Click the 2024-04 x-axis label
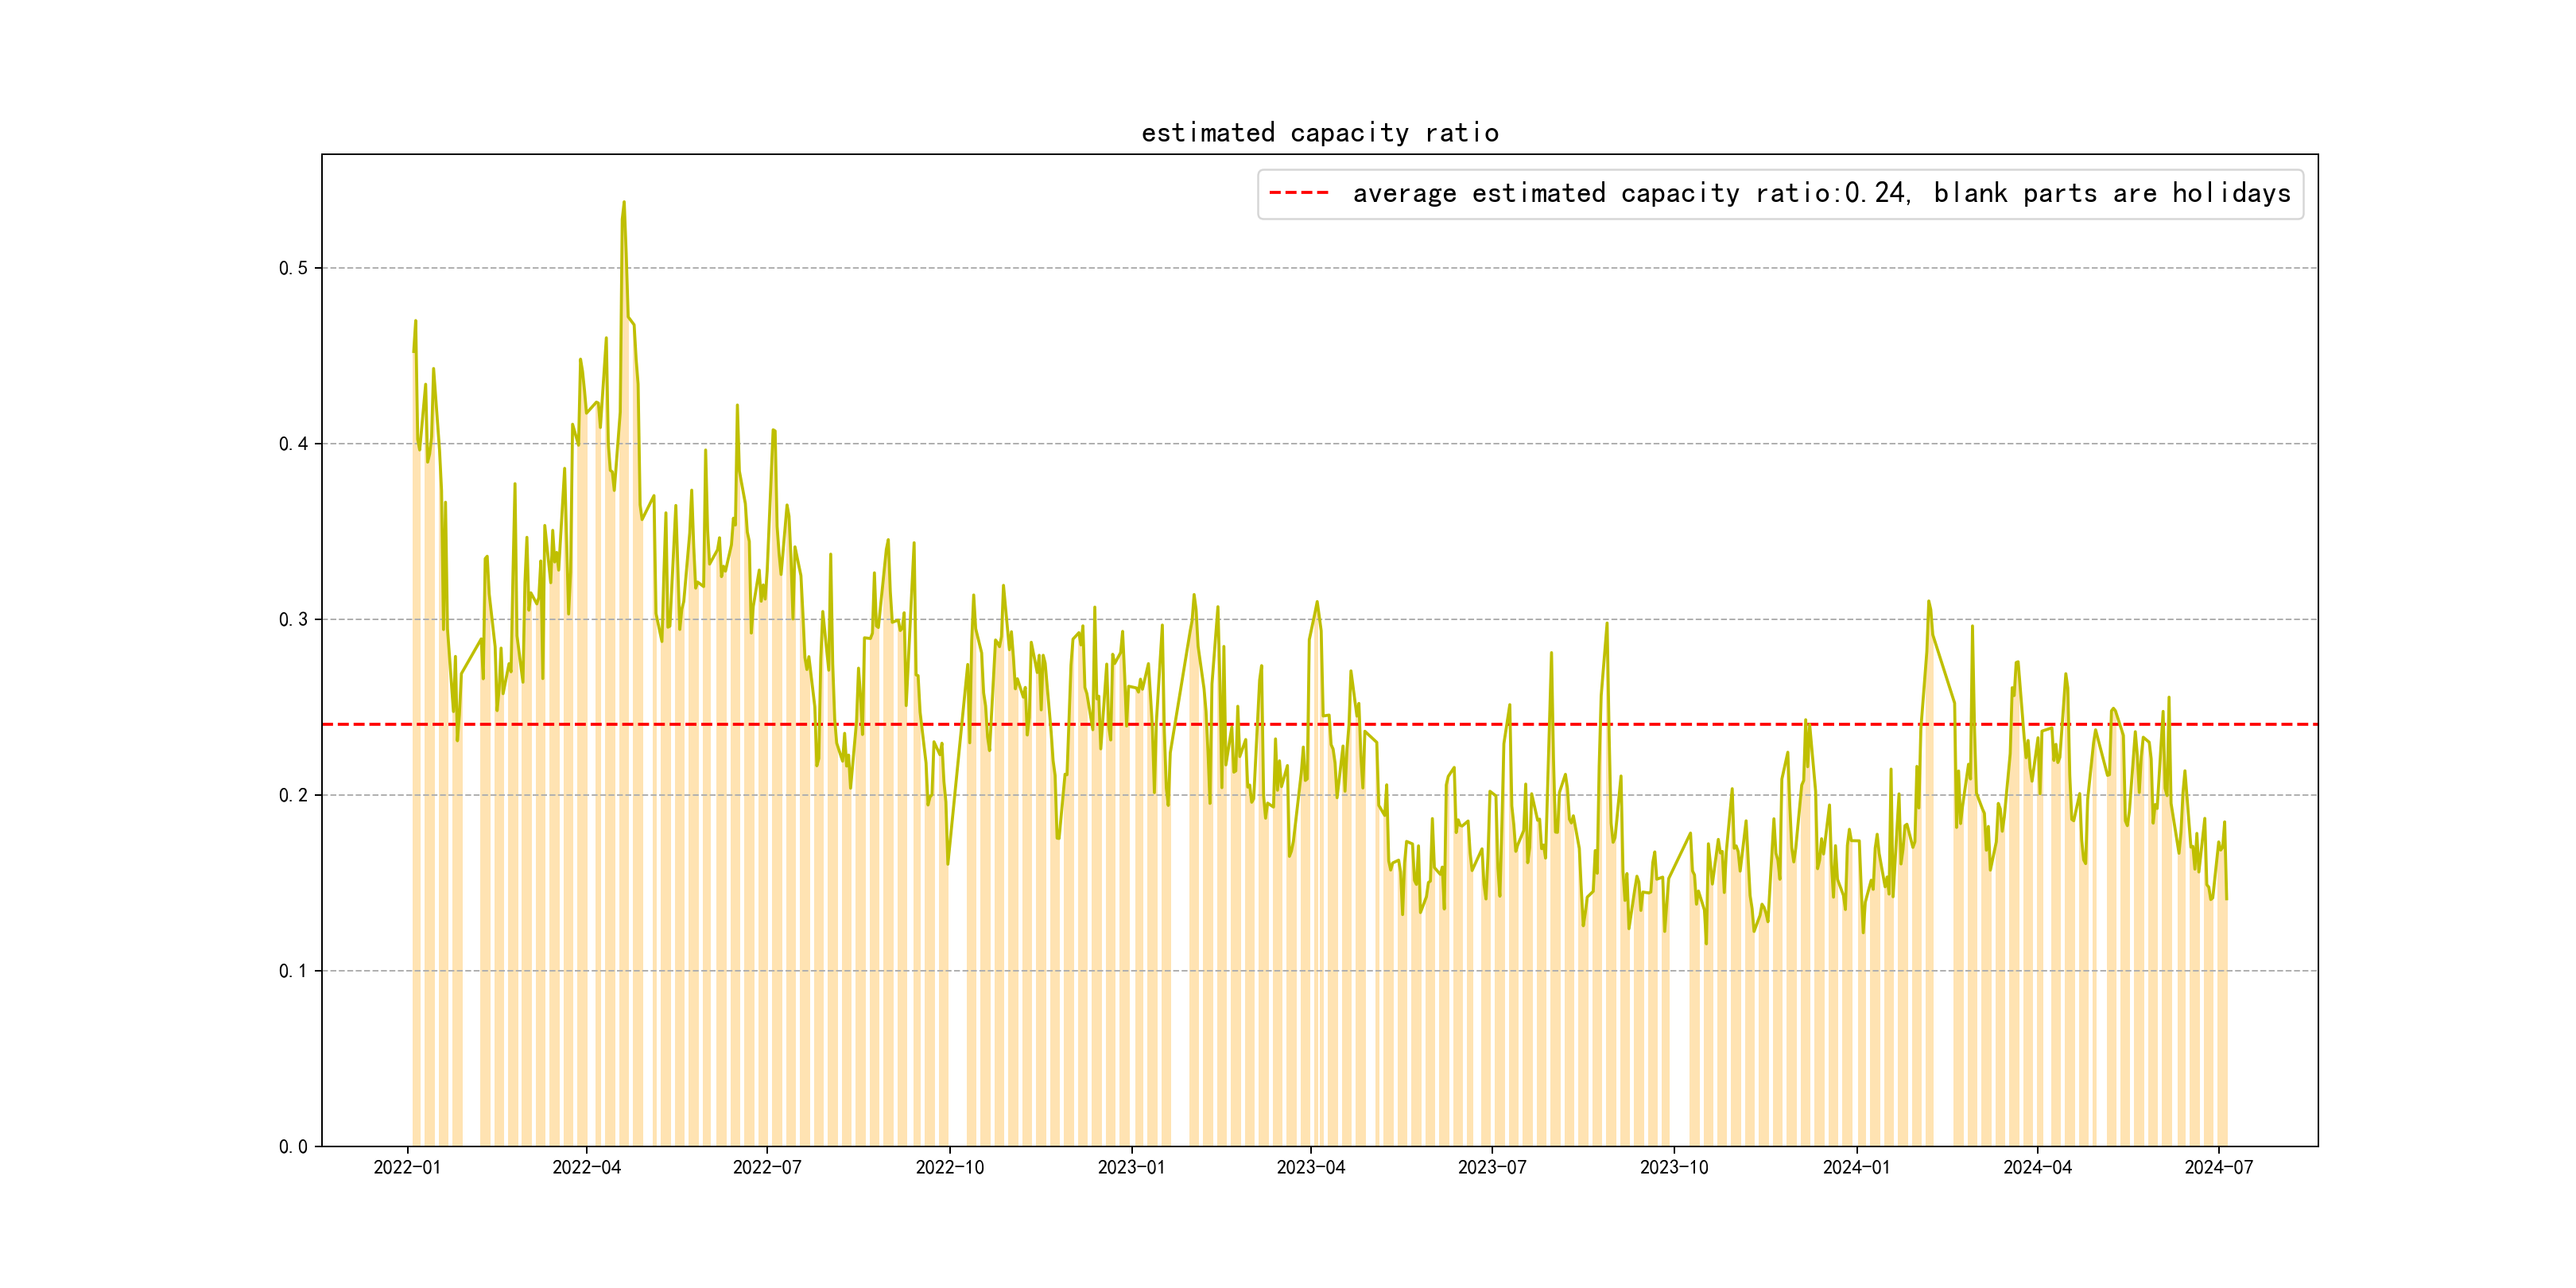The image size is (2576, 1288). 2037,1167
